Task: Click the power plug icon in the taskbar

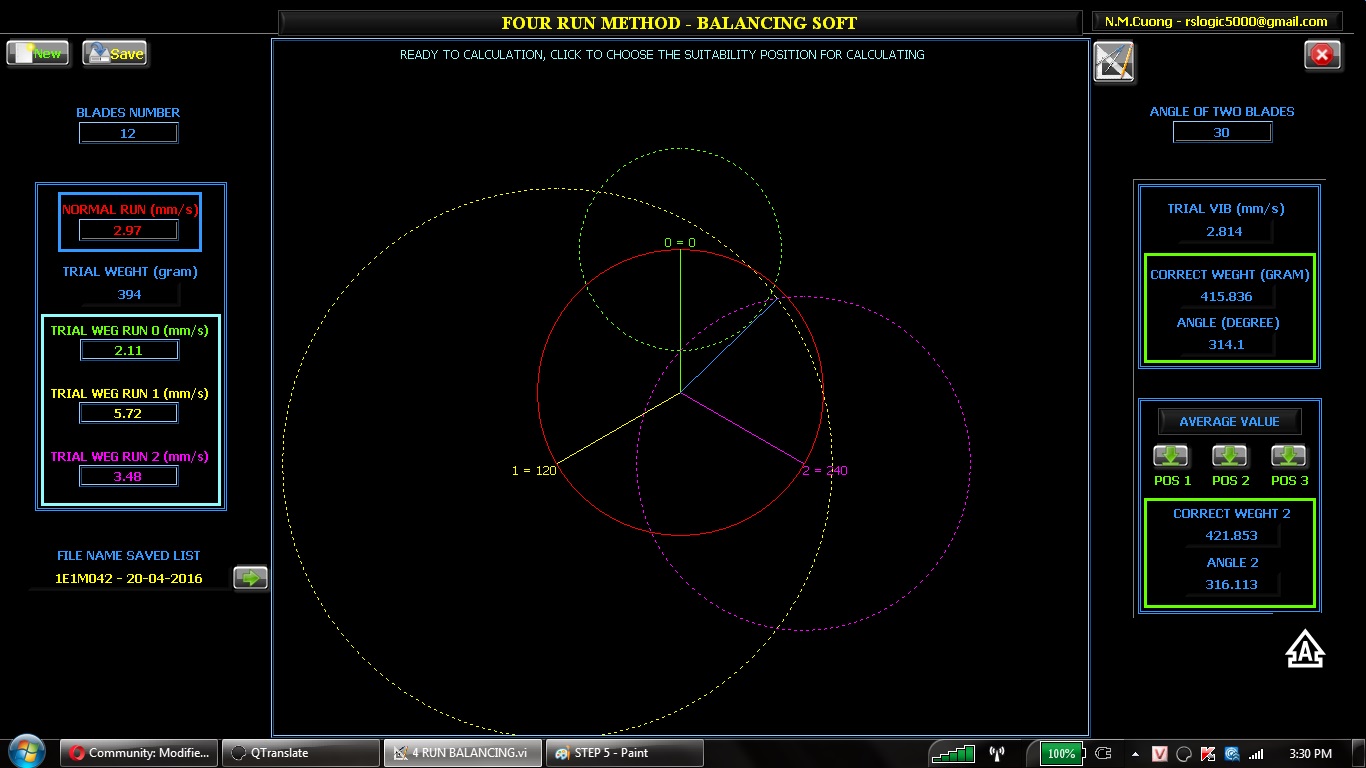Action: 1103,753
